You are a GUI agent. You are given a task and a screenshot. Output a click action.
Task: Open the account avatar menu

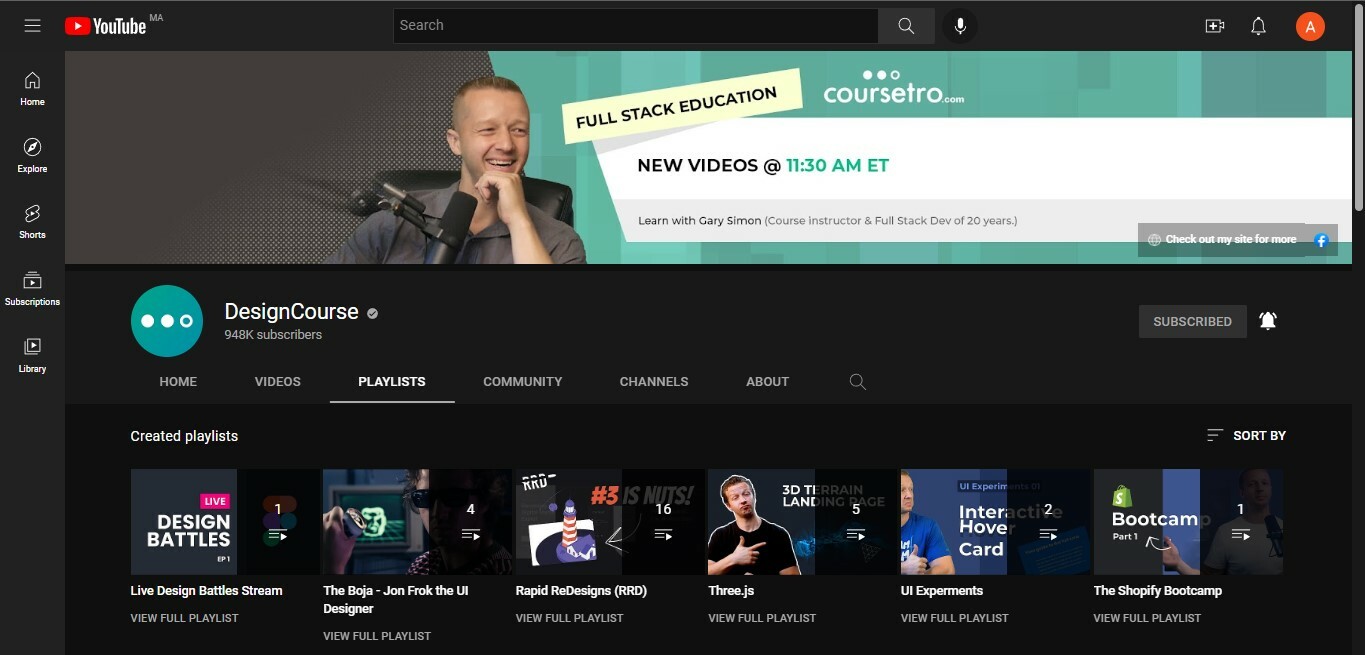pos(1310,26)
